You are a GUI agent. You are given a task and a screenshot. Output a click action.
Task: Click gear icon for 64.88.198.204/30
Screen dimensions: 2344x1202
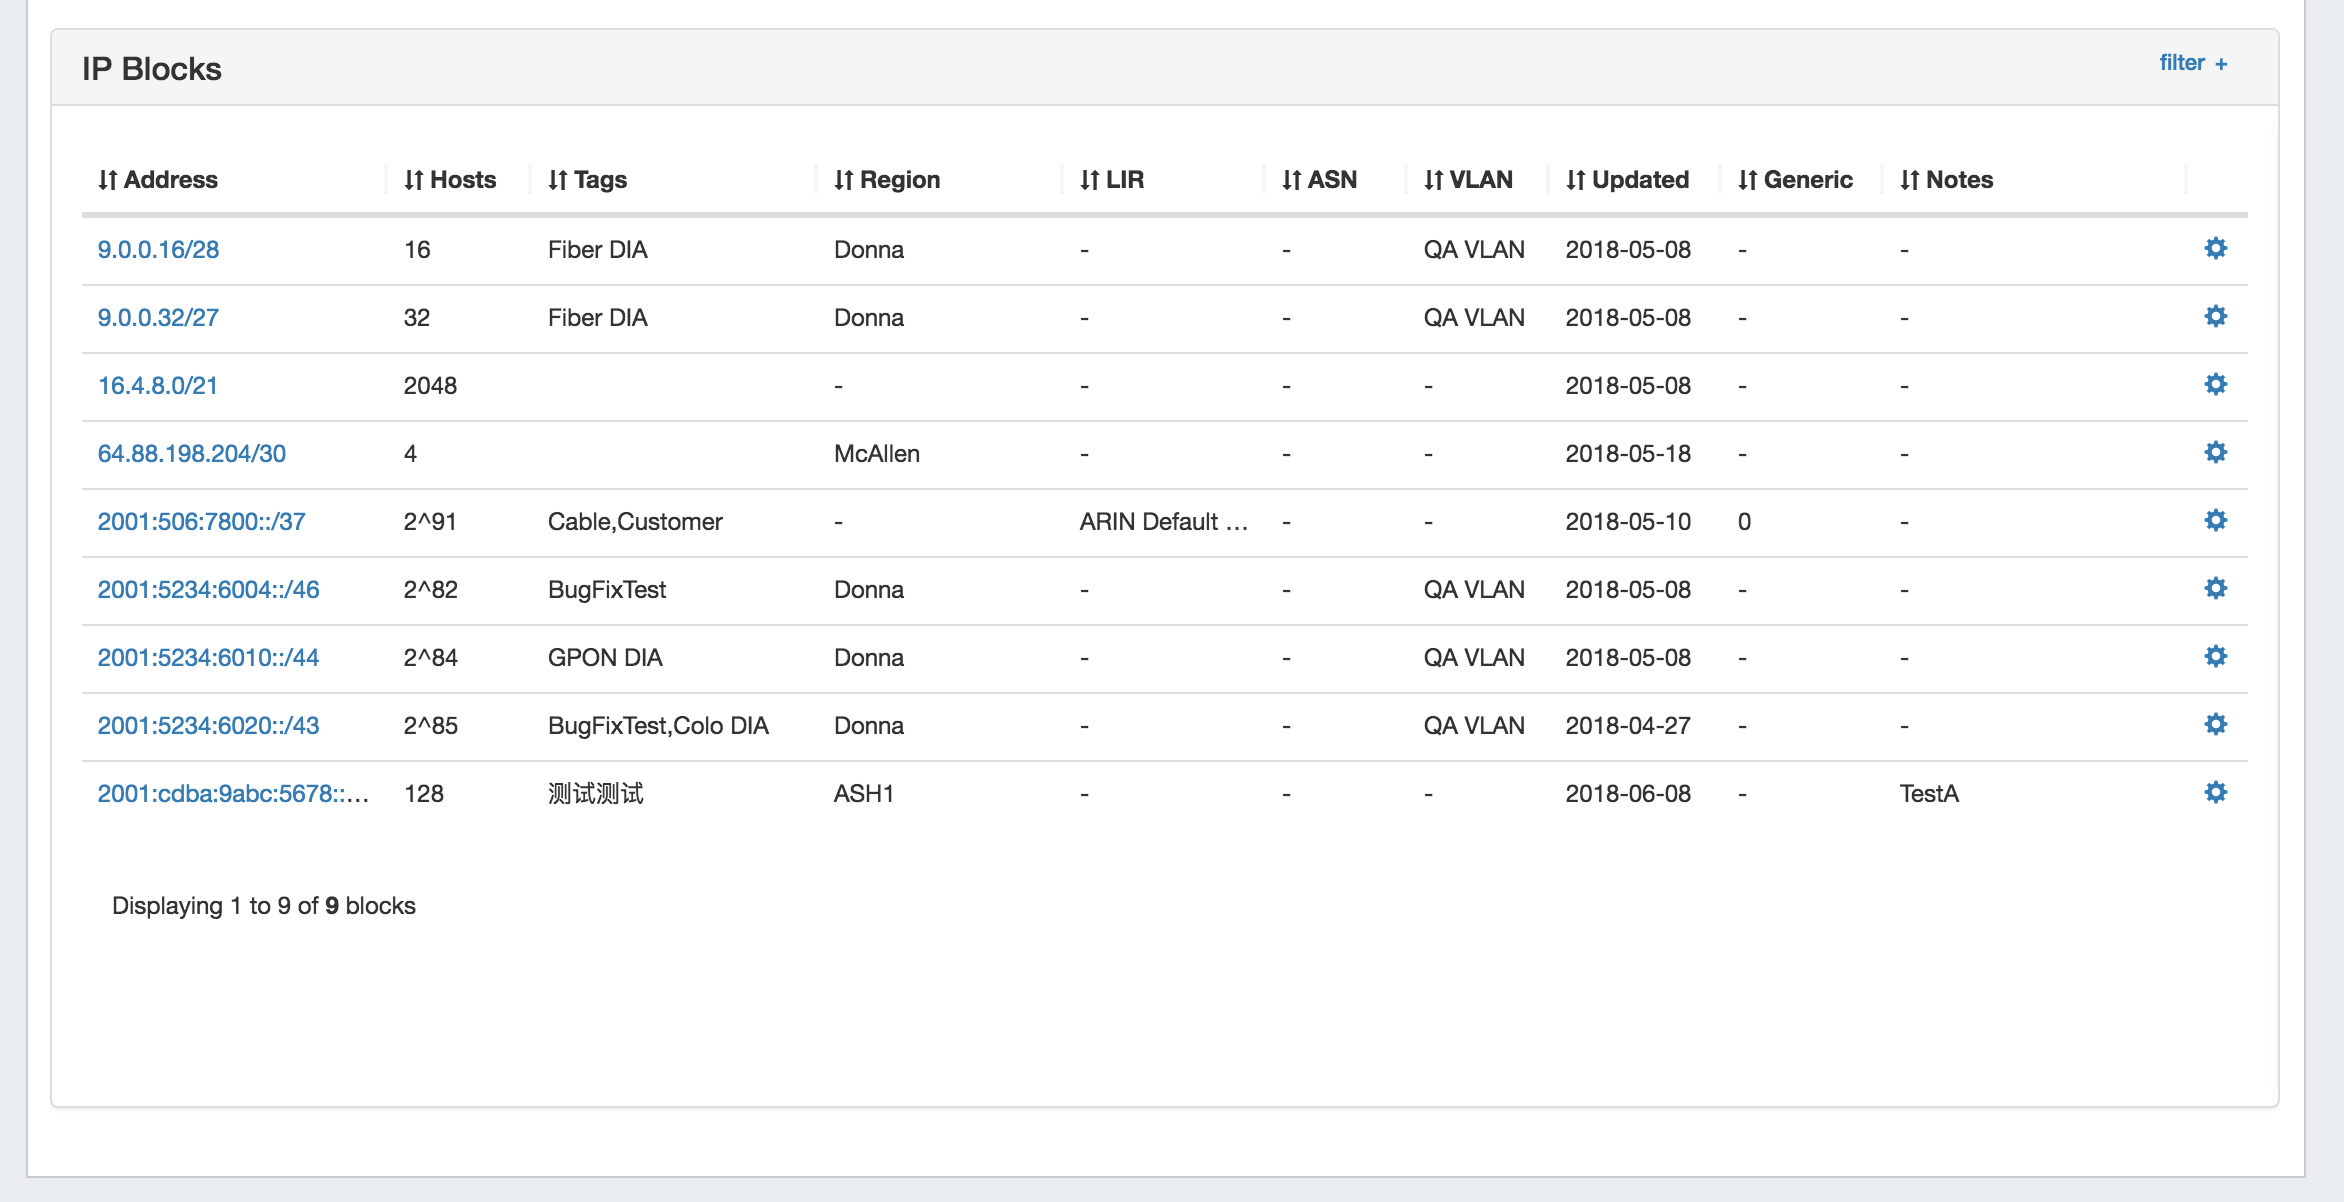click(2215, 452)
